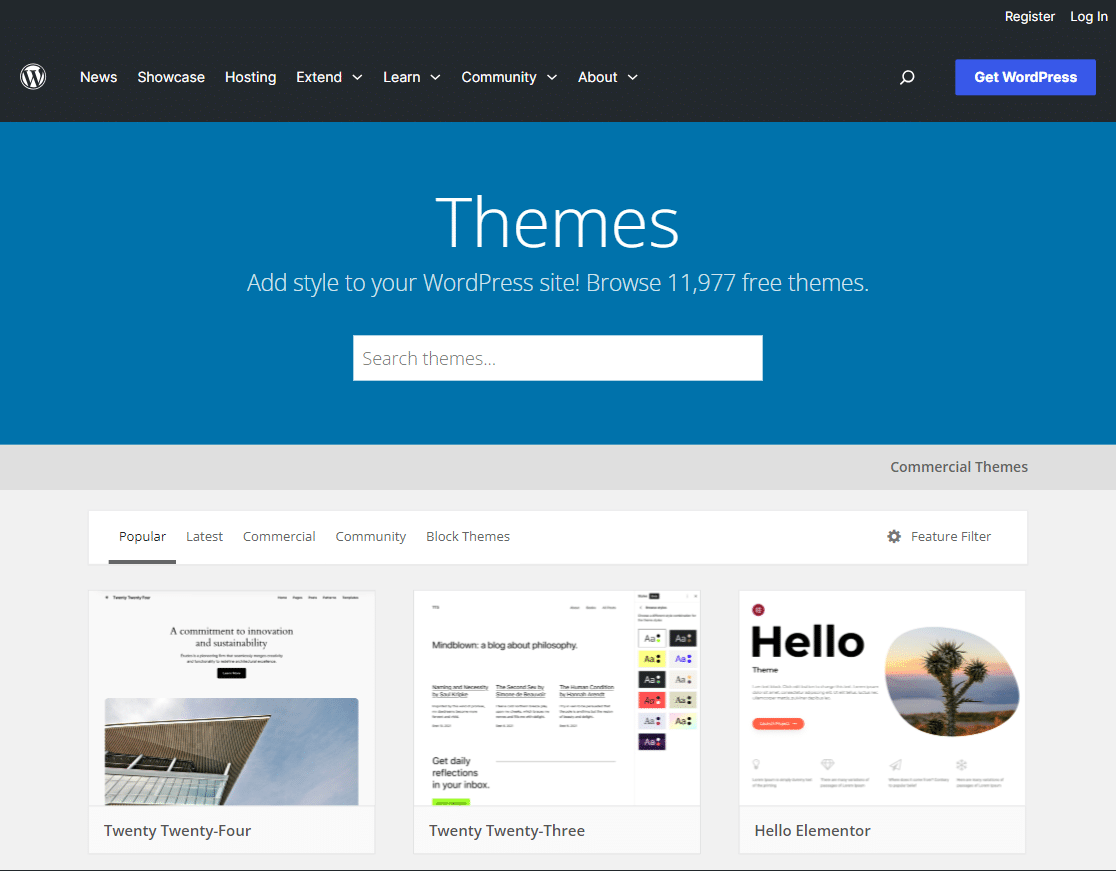Image resolution: width=1116 pixels, height=871 pixels.
Task: Click the Community label in top navigation
Action: pyautogui.click(x=498, y=77)
